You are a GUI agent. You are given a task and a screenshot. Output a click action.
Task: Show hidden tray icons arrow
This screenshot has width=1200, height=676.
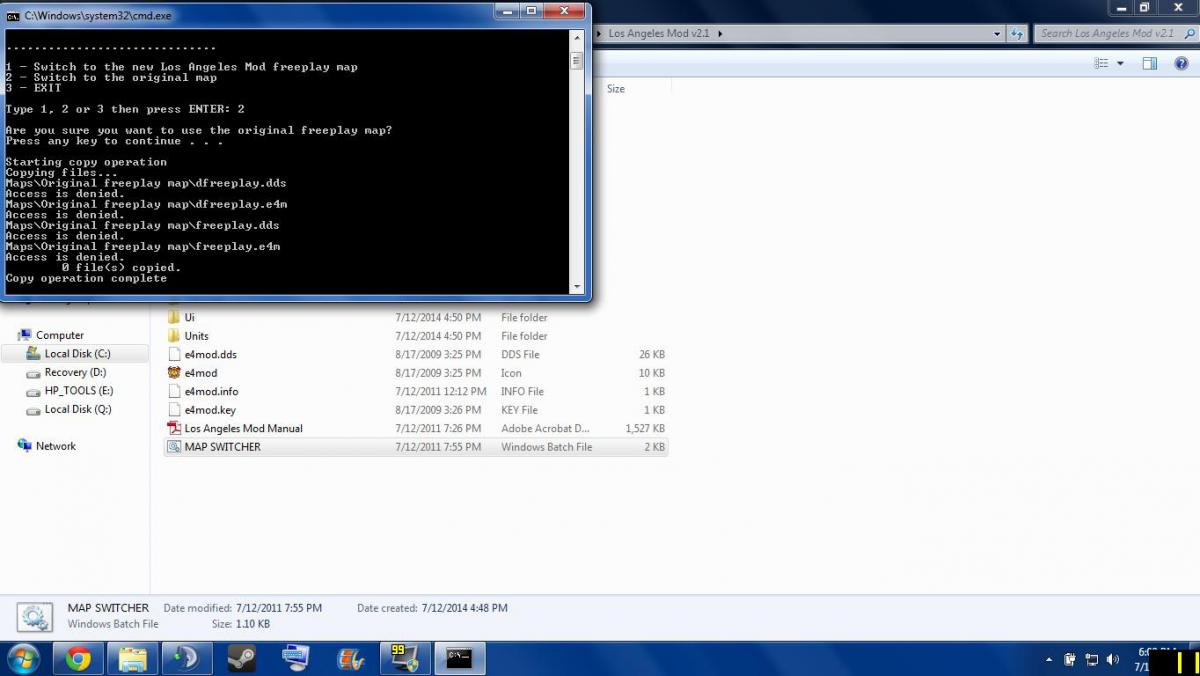click(1049, 660)
